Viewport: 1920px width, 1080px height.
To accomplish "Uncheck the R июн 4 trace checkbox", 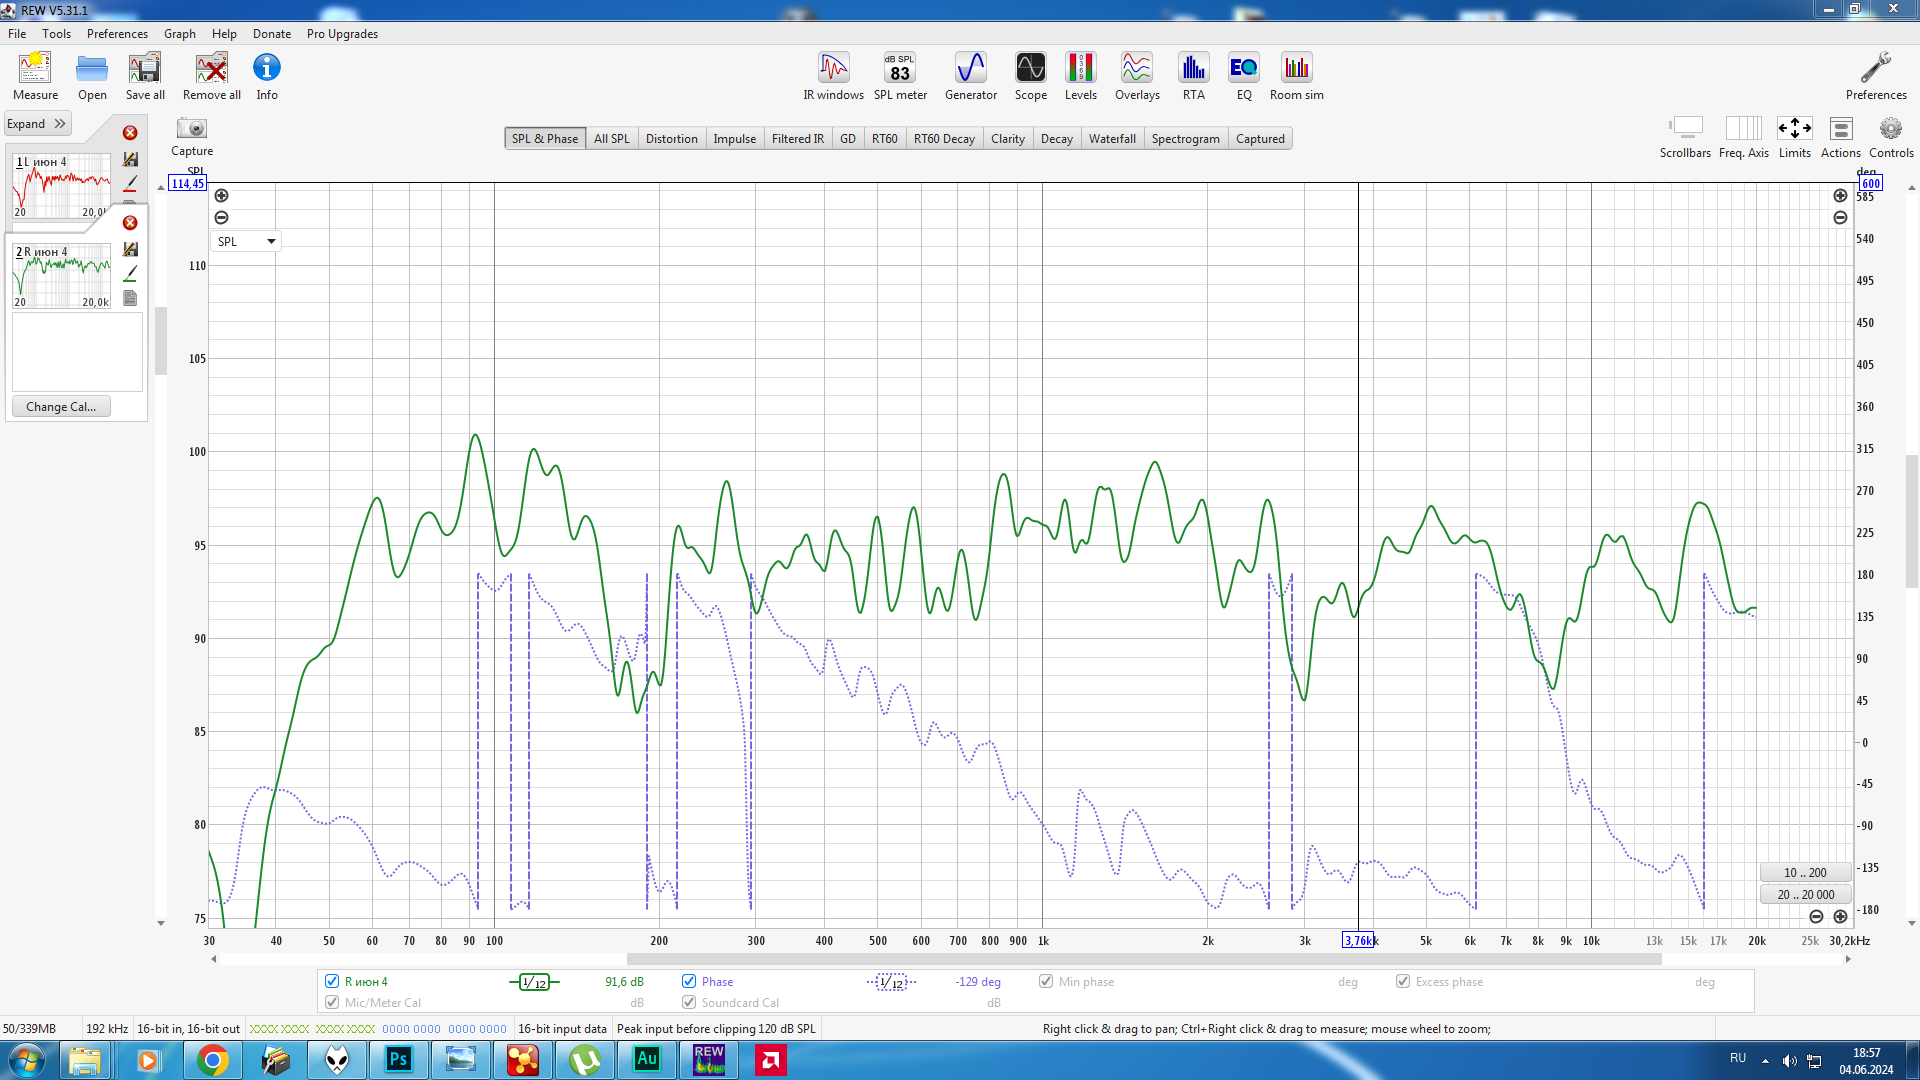I will [332, 981].
